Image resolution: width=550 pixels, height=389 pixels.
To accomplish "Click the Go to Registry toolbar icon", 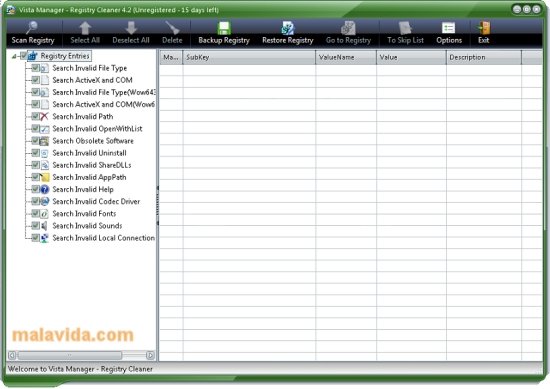I will 348,28.
